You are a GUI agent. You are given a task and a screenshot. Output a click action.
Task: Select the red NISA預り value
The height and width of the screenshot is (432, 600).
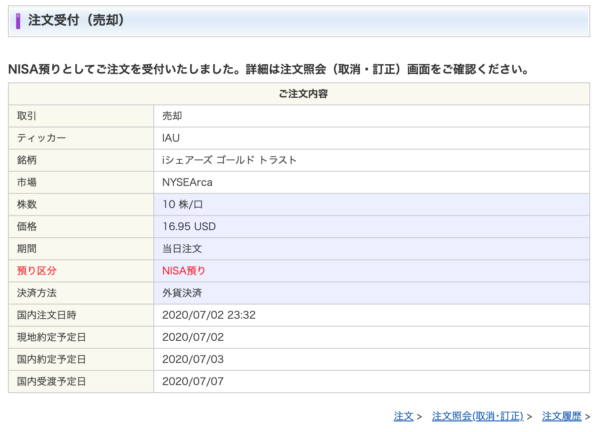[x=184, y=271]
